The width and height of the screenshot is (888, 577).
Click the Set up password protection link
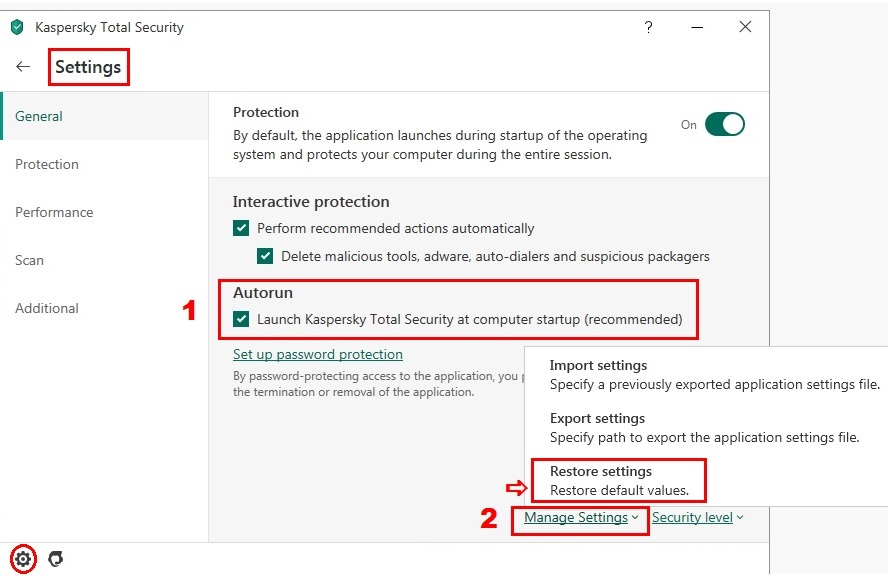318,354
